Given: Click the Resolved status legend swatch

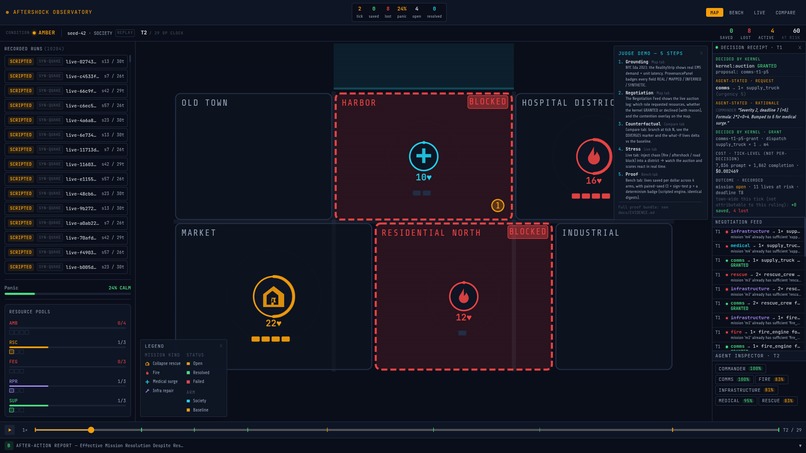Looking at the screenshot, I should click(x=188, y=373).
